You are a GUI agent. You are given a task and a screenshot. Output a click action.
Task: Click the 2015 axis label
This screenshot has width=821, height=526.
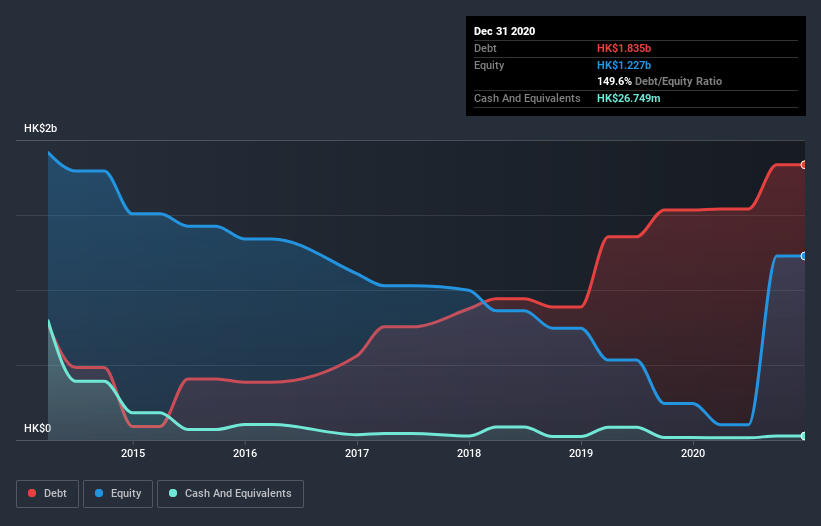133,453
